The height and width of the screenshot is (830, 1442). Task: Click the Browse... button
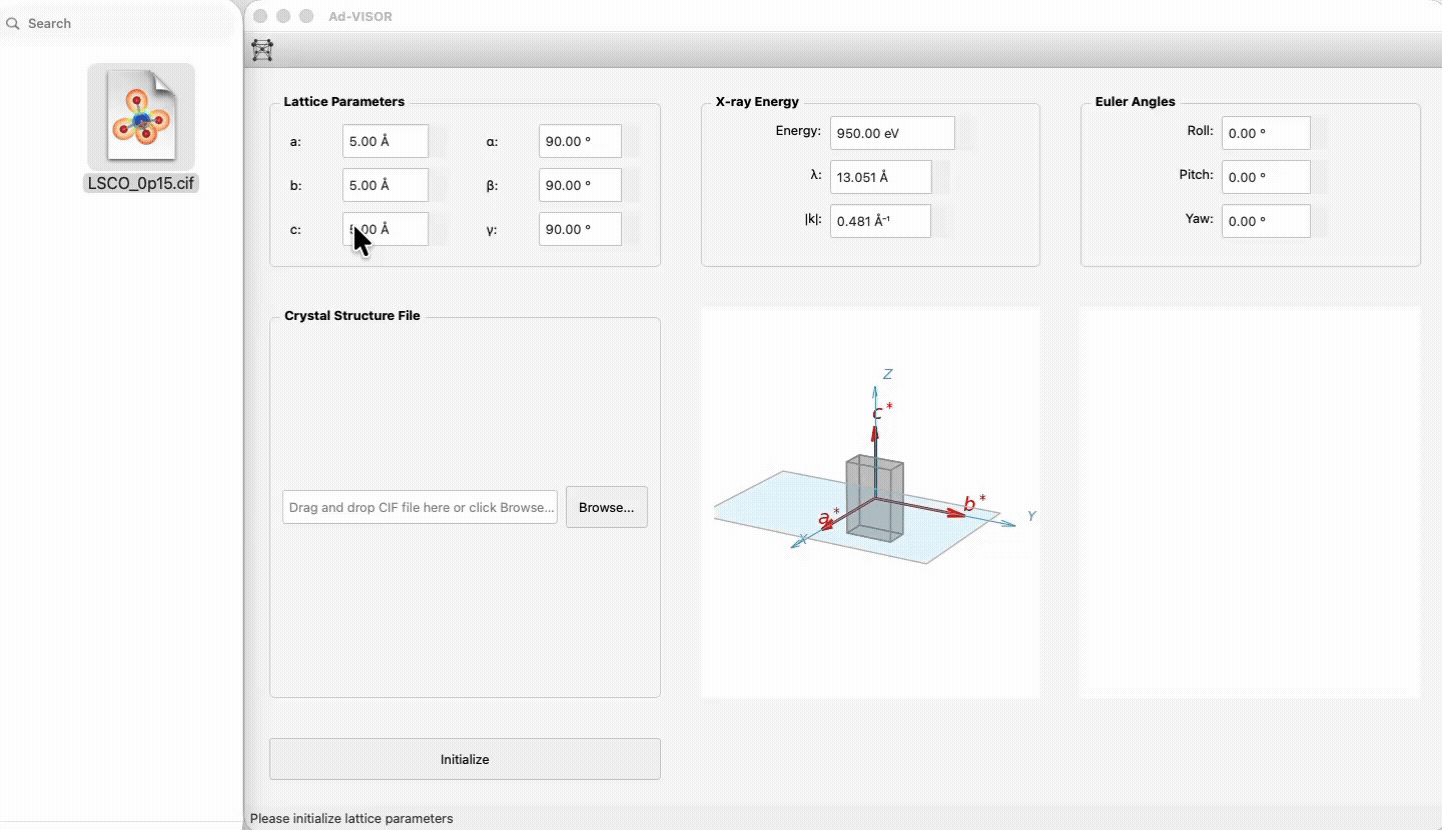tap(607, 507)
